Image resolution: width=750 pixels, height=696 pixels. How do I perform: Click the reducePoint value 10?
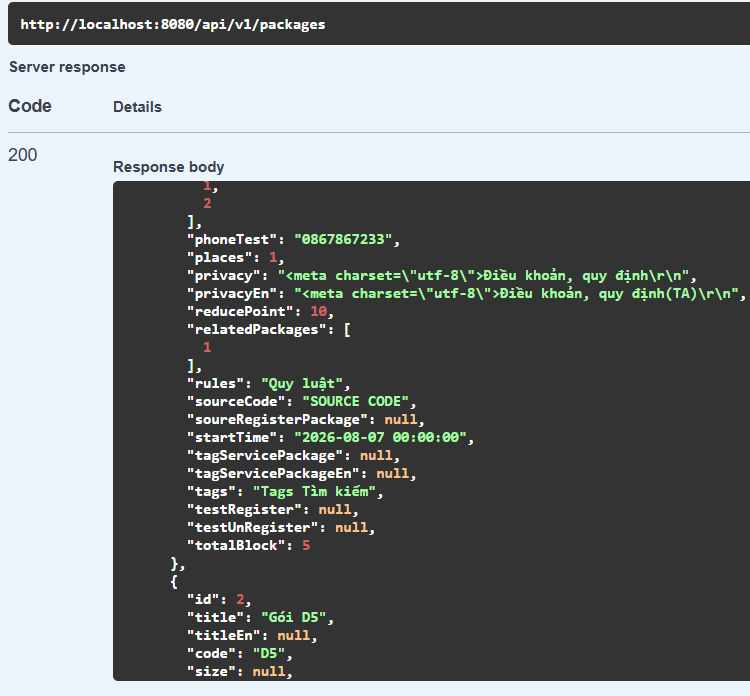pyautogui.click(x=319, y=311)
